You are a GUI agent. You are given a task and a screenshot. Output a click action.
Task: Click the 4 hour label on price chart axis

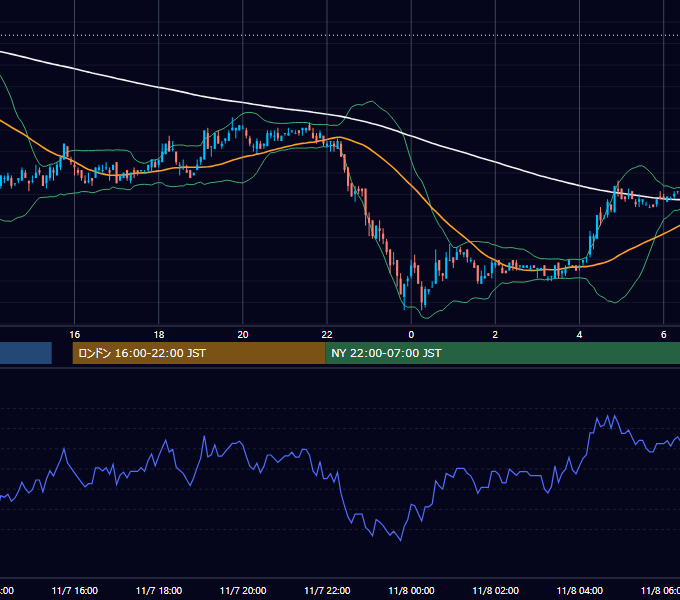click(x=579, y=335)
